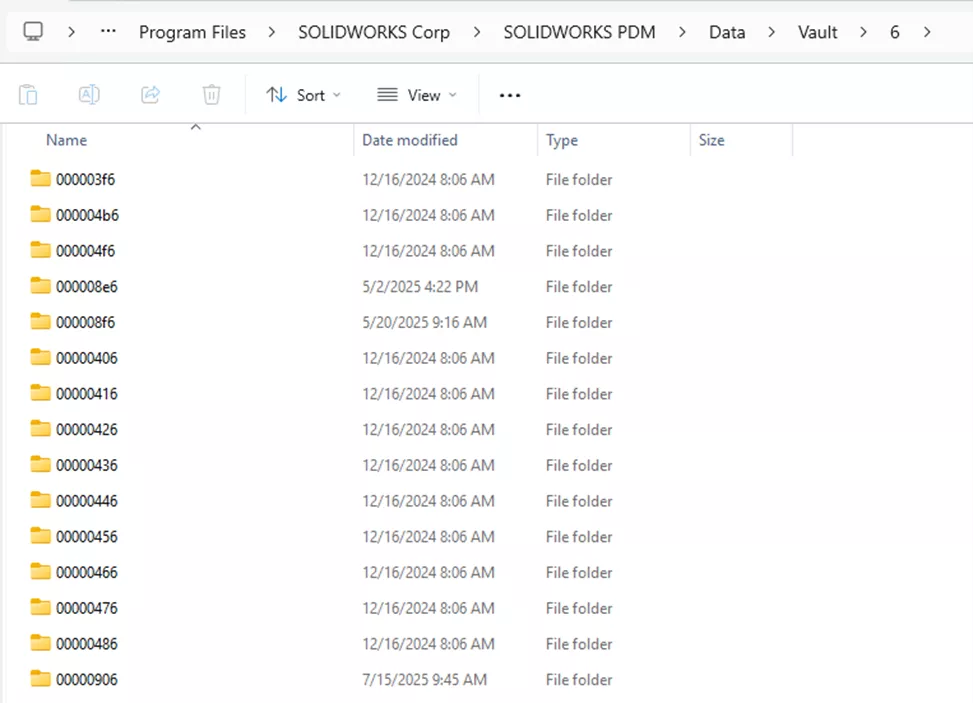Click the Paste icon in the toolbar
Screen dimensions: 973x703
point(28,94)
